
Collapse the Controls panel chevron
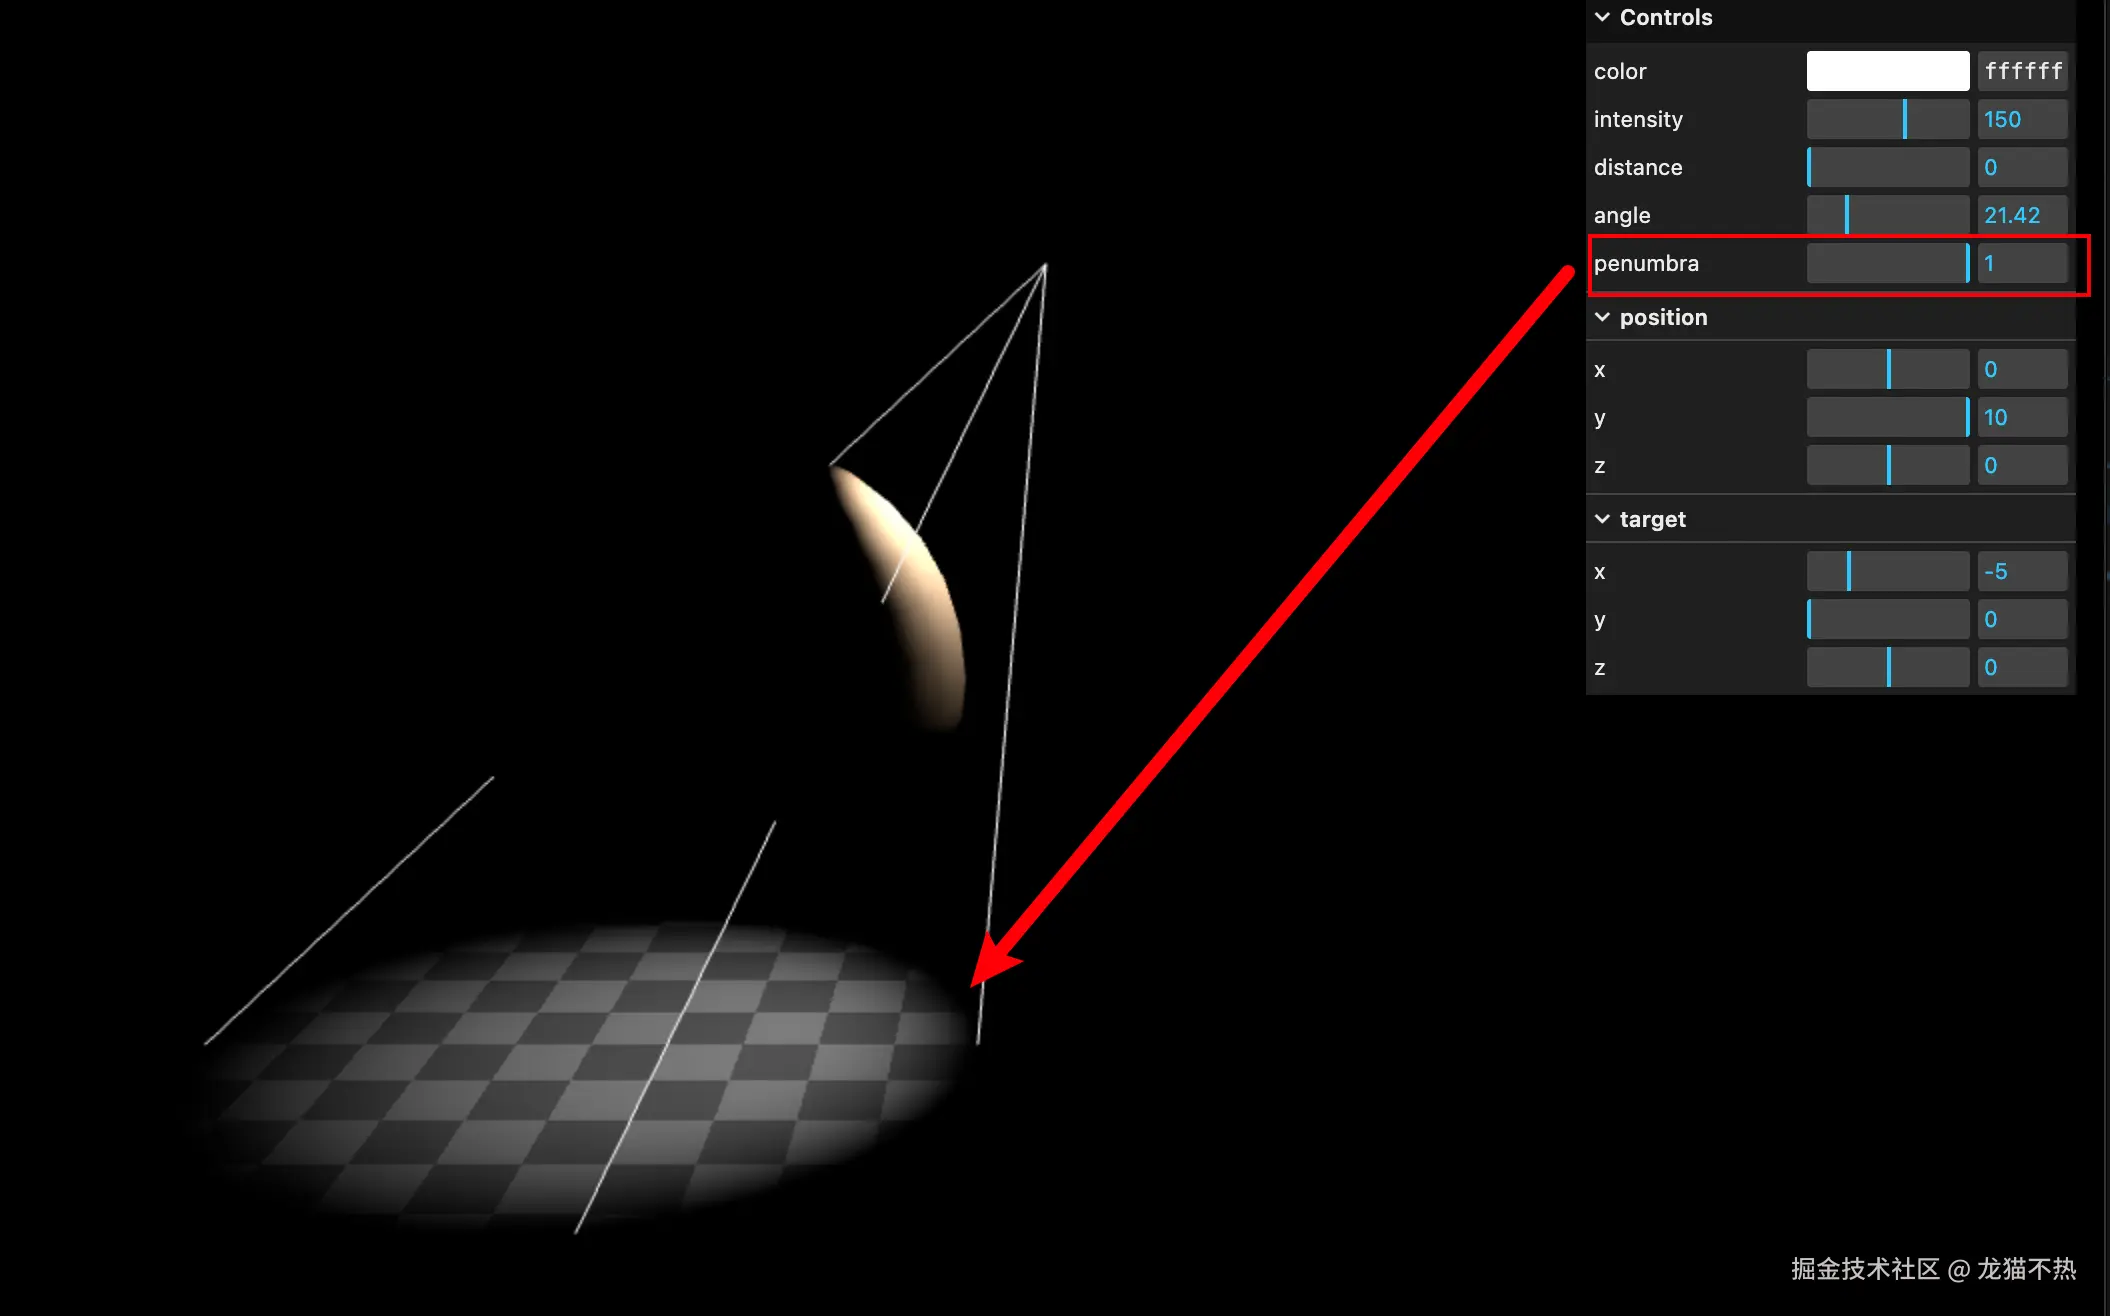click(1602, 18)
